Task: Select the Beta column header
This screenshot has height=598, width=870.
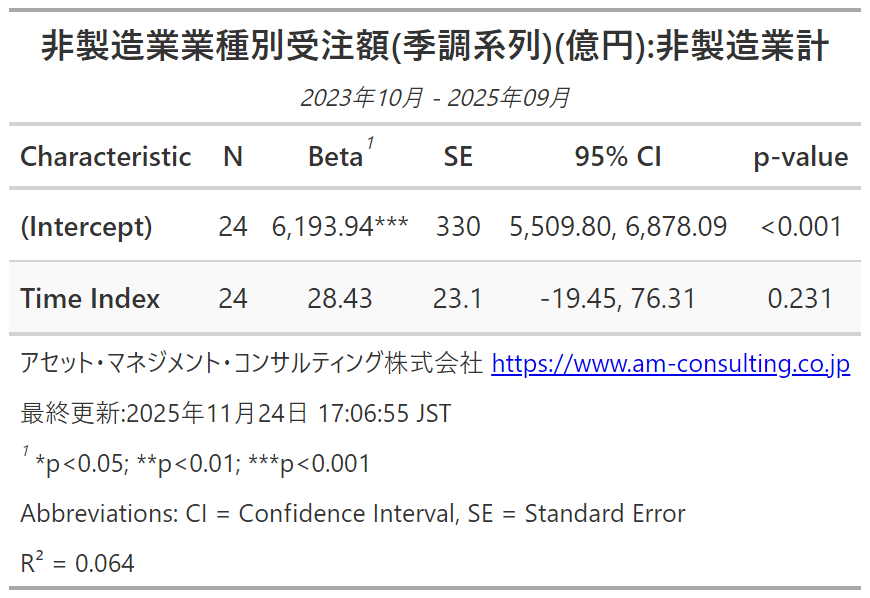Action: coord(337,157)
